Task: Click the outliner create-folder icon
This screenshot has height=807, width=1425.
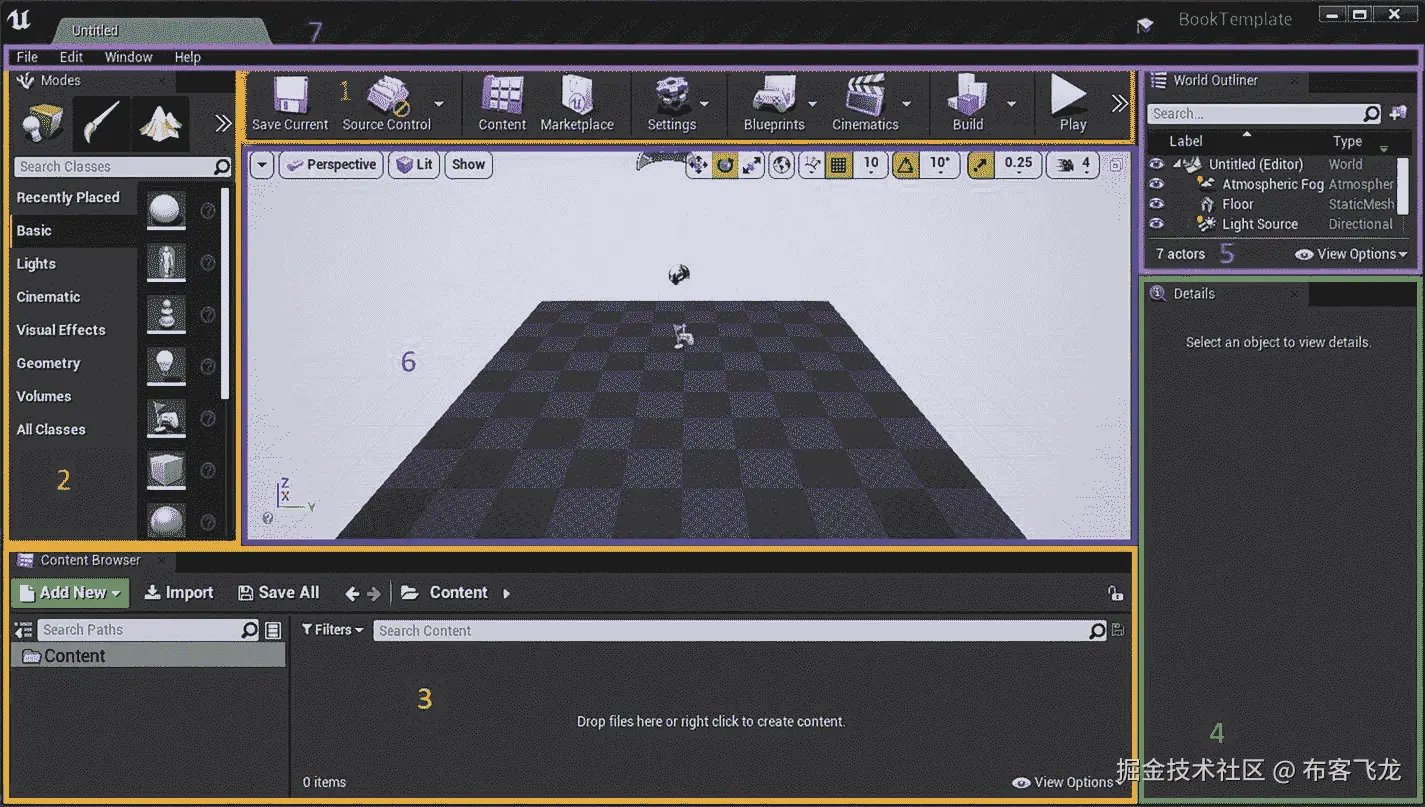Action: click(1398, 113)
